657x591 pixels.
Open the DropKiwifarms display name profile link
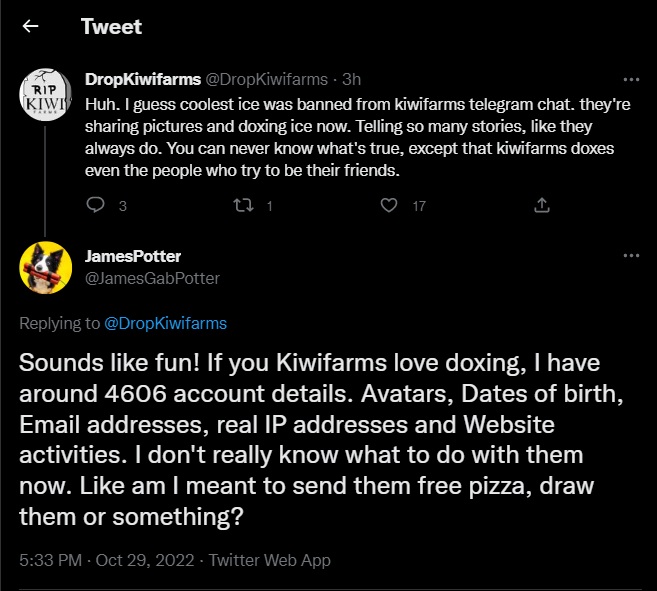click(143, 80)
